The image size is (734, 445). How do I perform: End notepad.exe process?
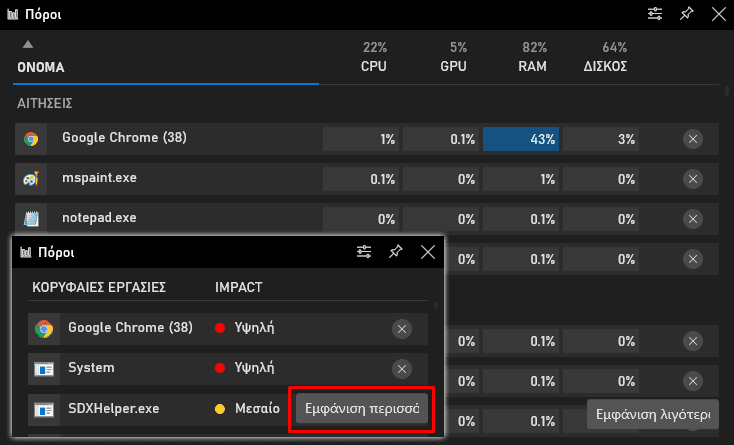click(x=693, y=219)
